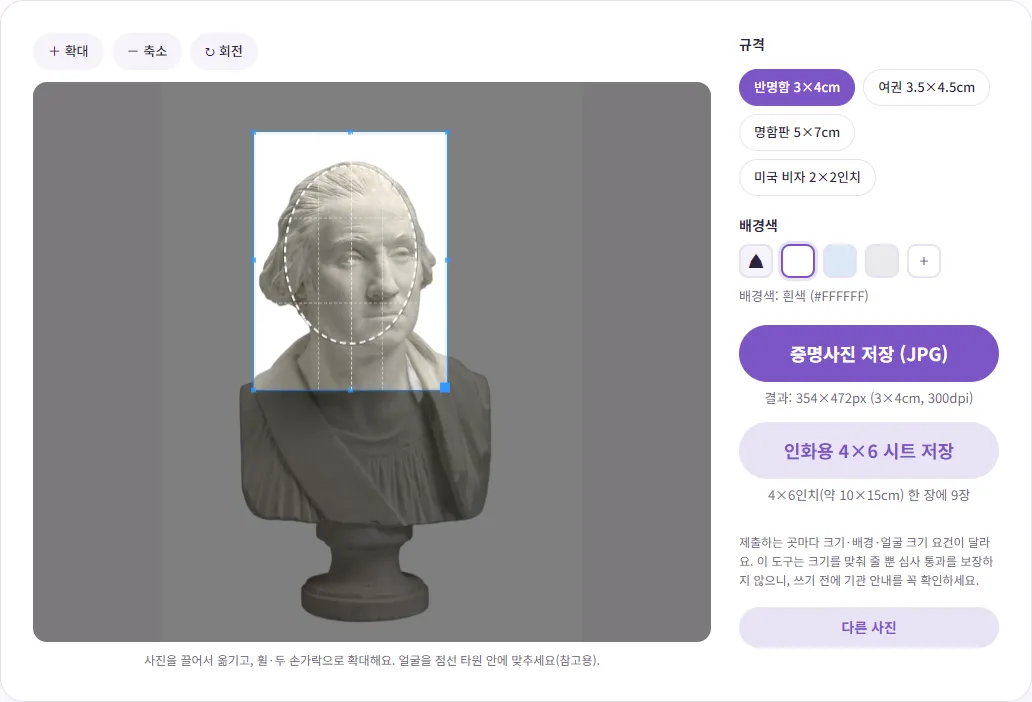
Task: Save print sheet via 인화용 4×6 시트 저장
Action: point(869,451)
